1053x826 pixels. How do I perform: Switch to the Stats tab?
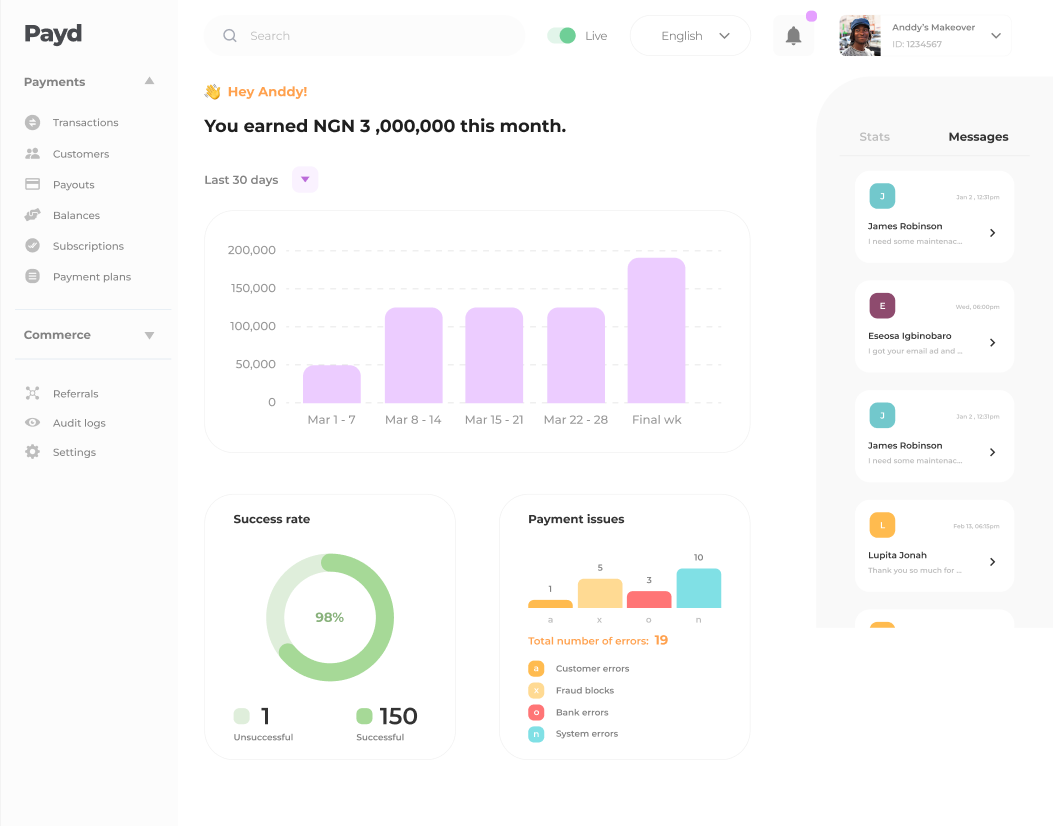pos(874,137)
